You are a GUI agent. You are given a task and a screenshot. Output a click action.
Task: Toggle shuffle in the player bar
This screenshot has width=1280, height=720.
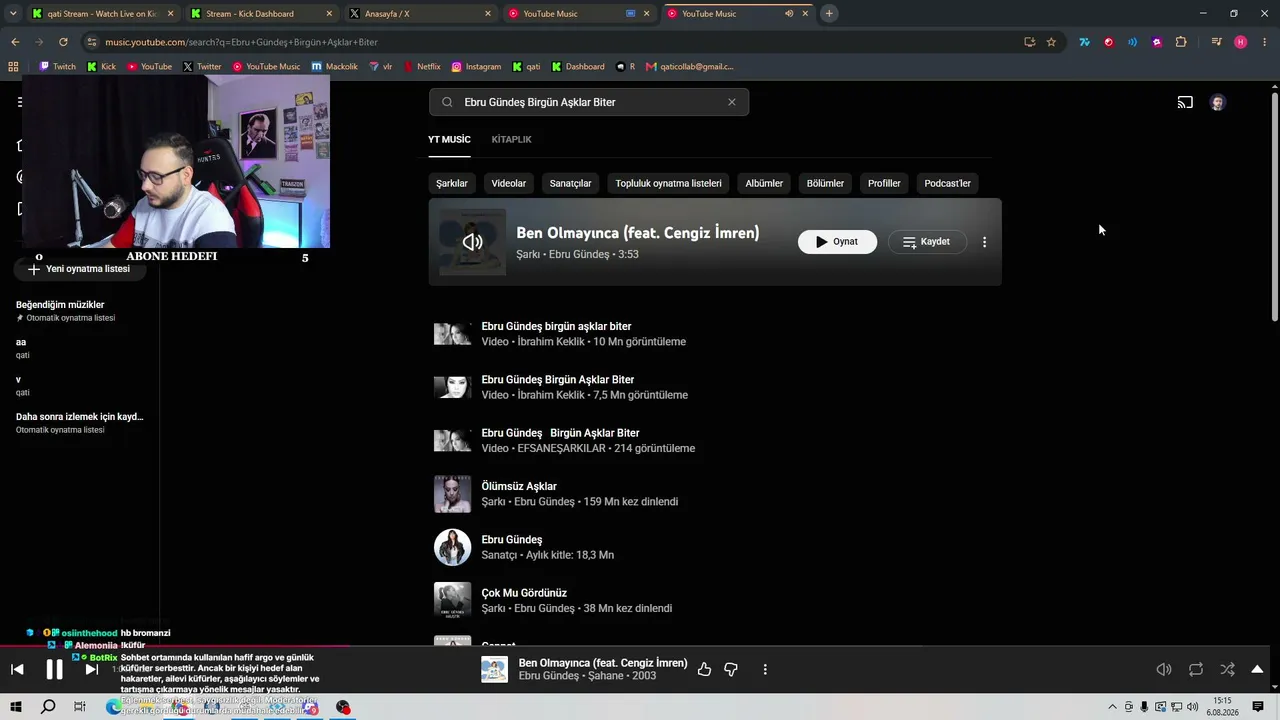coord(1227,670)
